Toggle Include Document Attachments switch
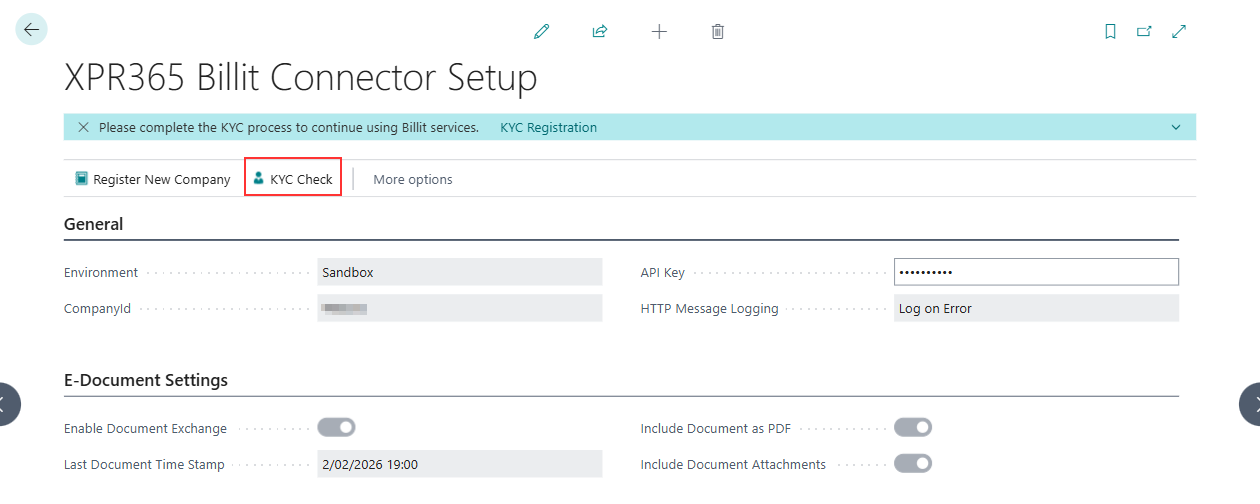This screenshot has height=504, width=1260. tap(912, 464)
